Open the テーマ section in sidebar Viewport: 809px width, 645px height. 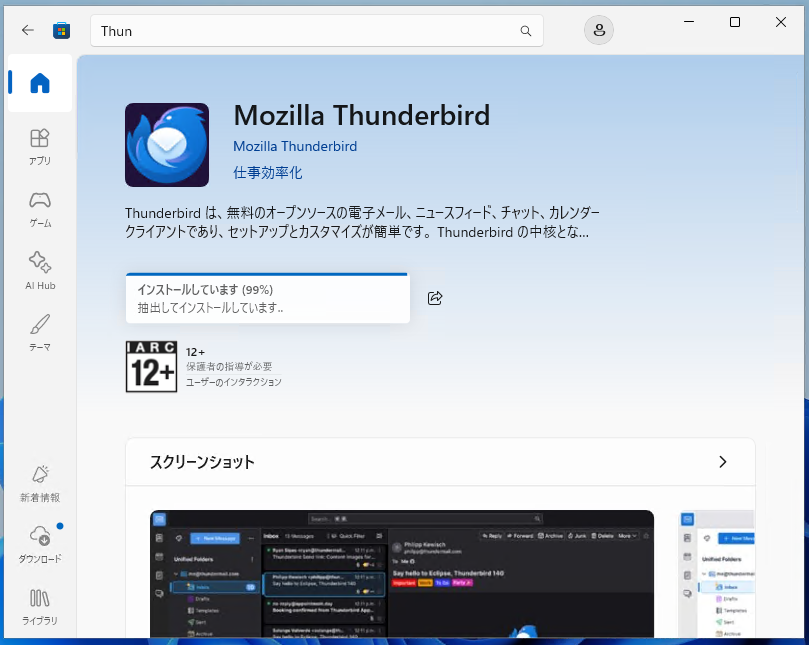[40, 333]
